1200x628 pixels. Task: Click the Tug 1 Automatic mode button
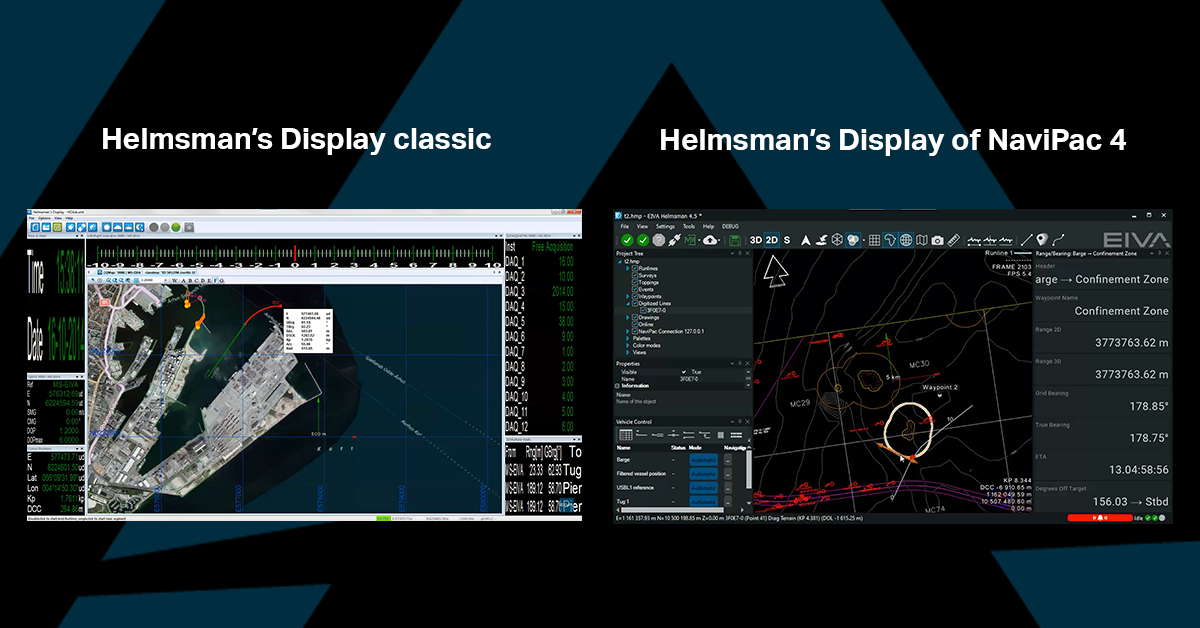(x=704, y=502)
